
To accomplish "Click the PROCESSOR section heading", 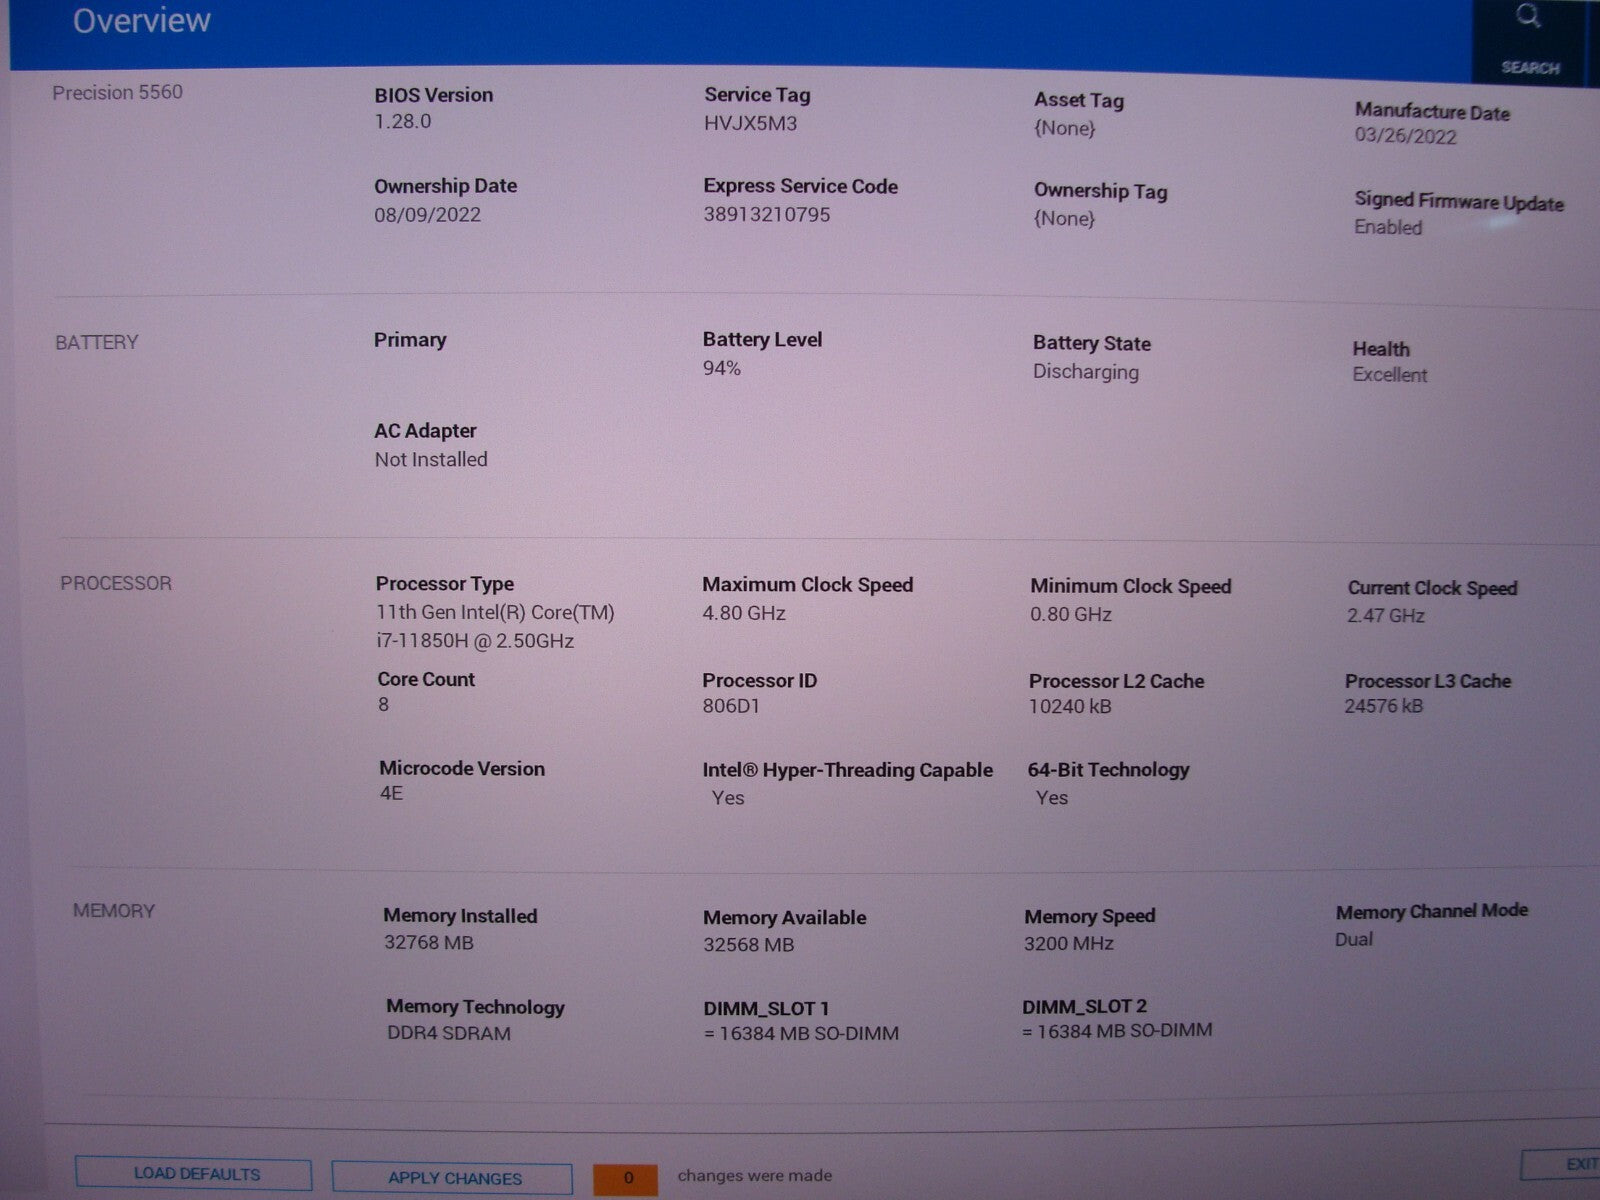I will coord(116,583).
